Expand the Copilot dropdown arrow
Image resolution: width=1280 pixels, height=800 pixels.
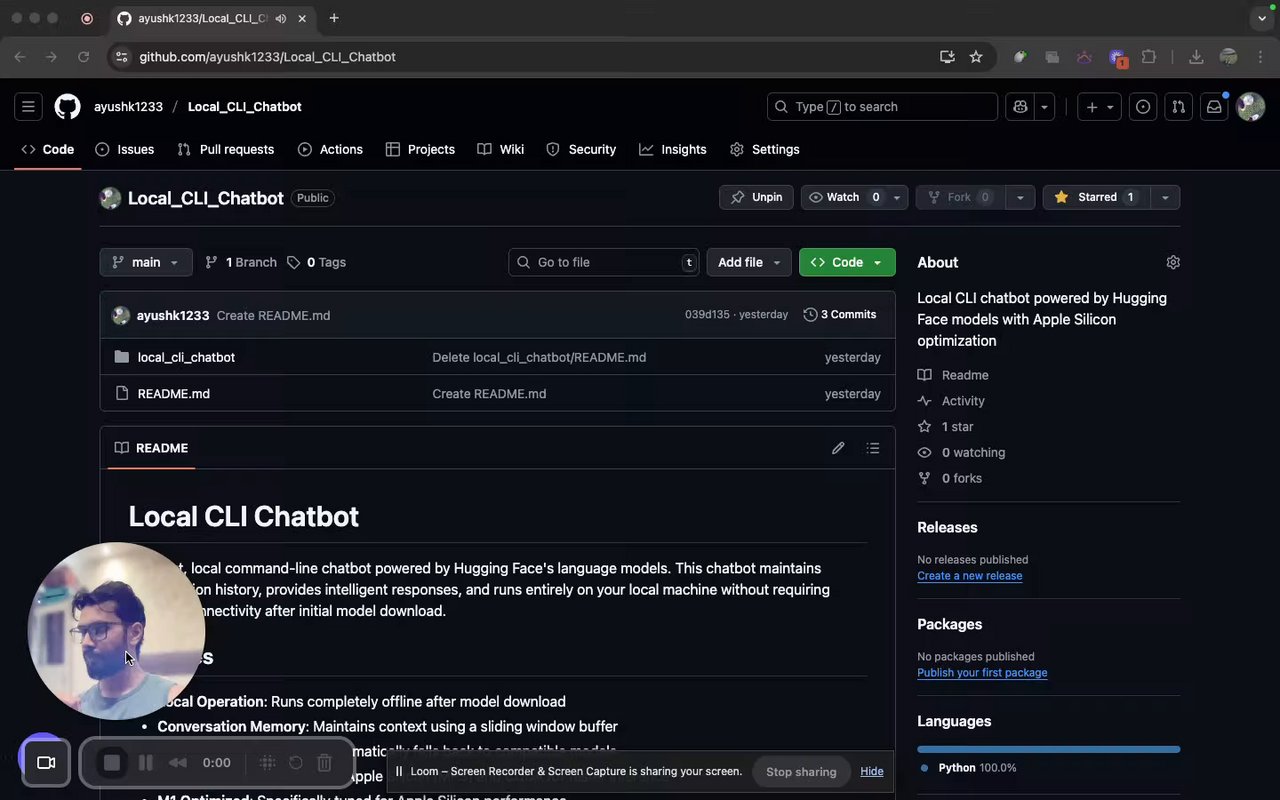[1044, 107]
